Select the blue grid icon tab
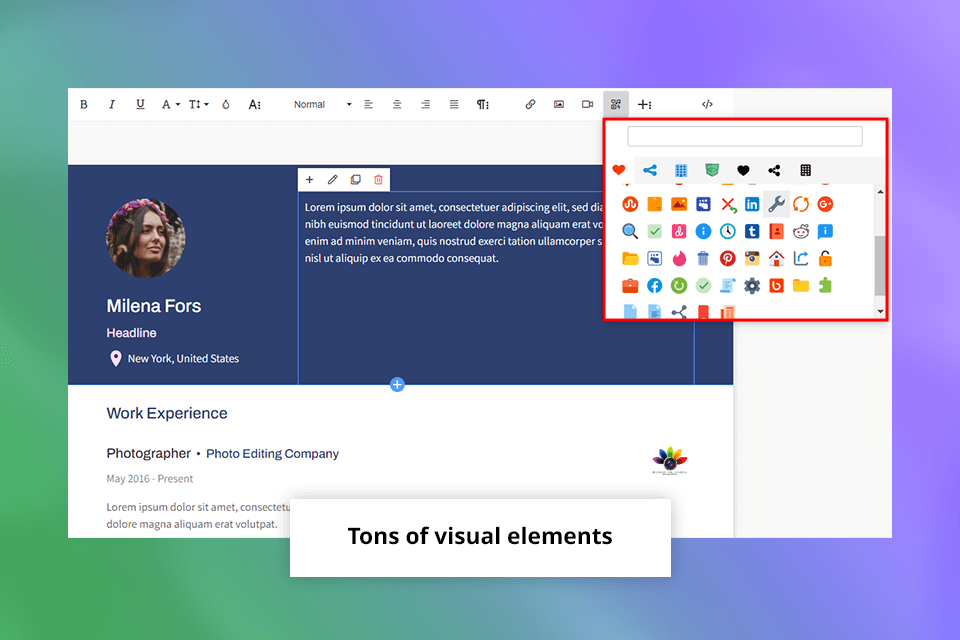This screenshot has width=960, height=640. (x=681, y=170)
